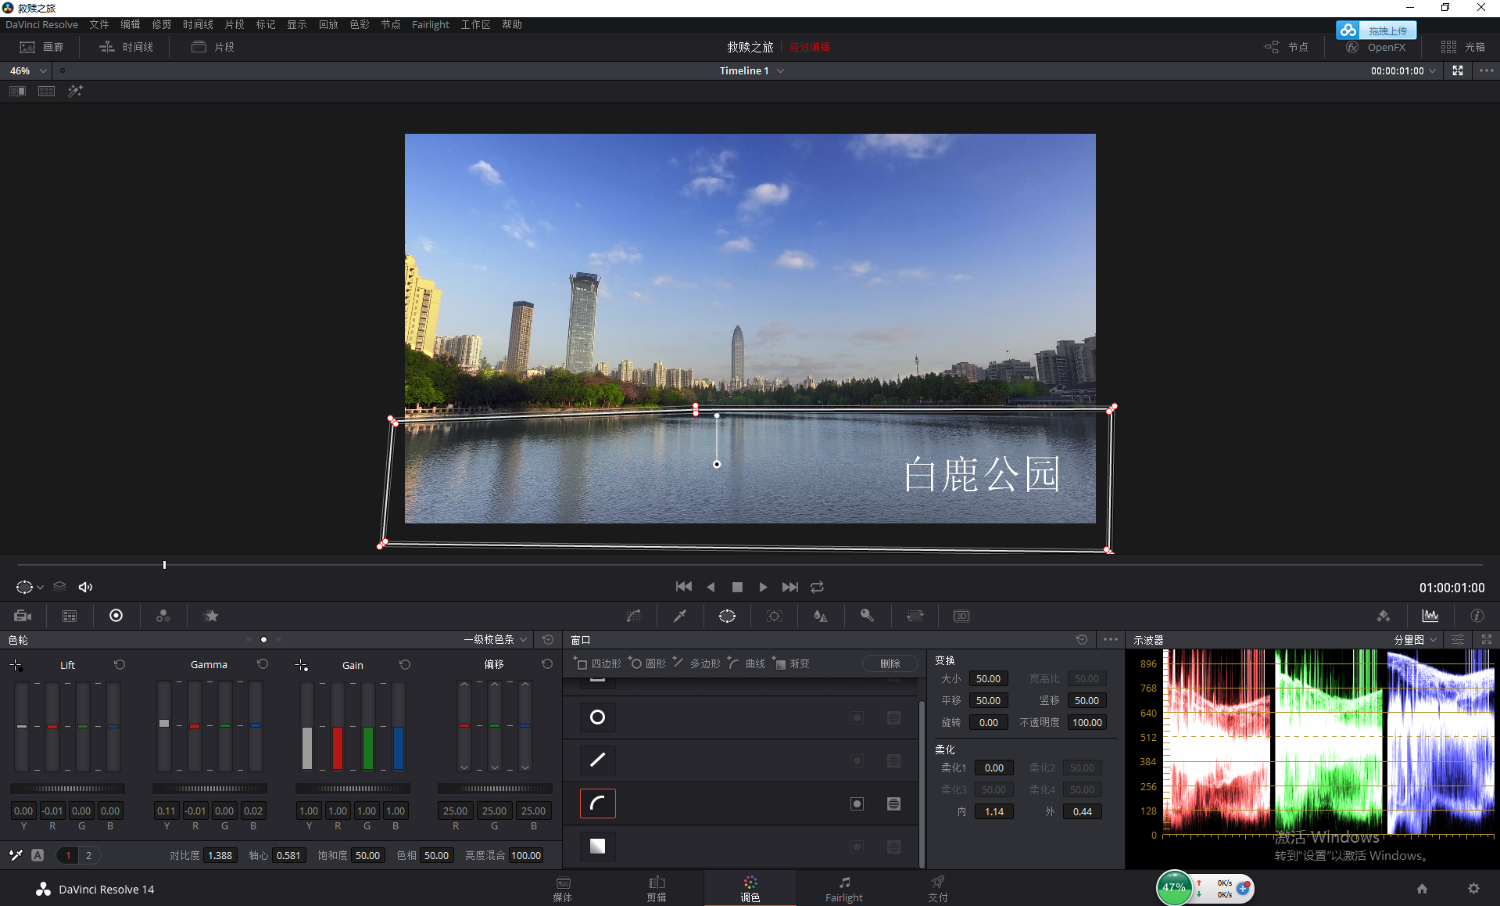Click the auto color magic wand
Screen dimensions: 1500x906
16,855
